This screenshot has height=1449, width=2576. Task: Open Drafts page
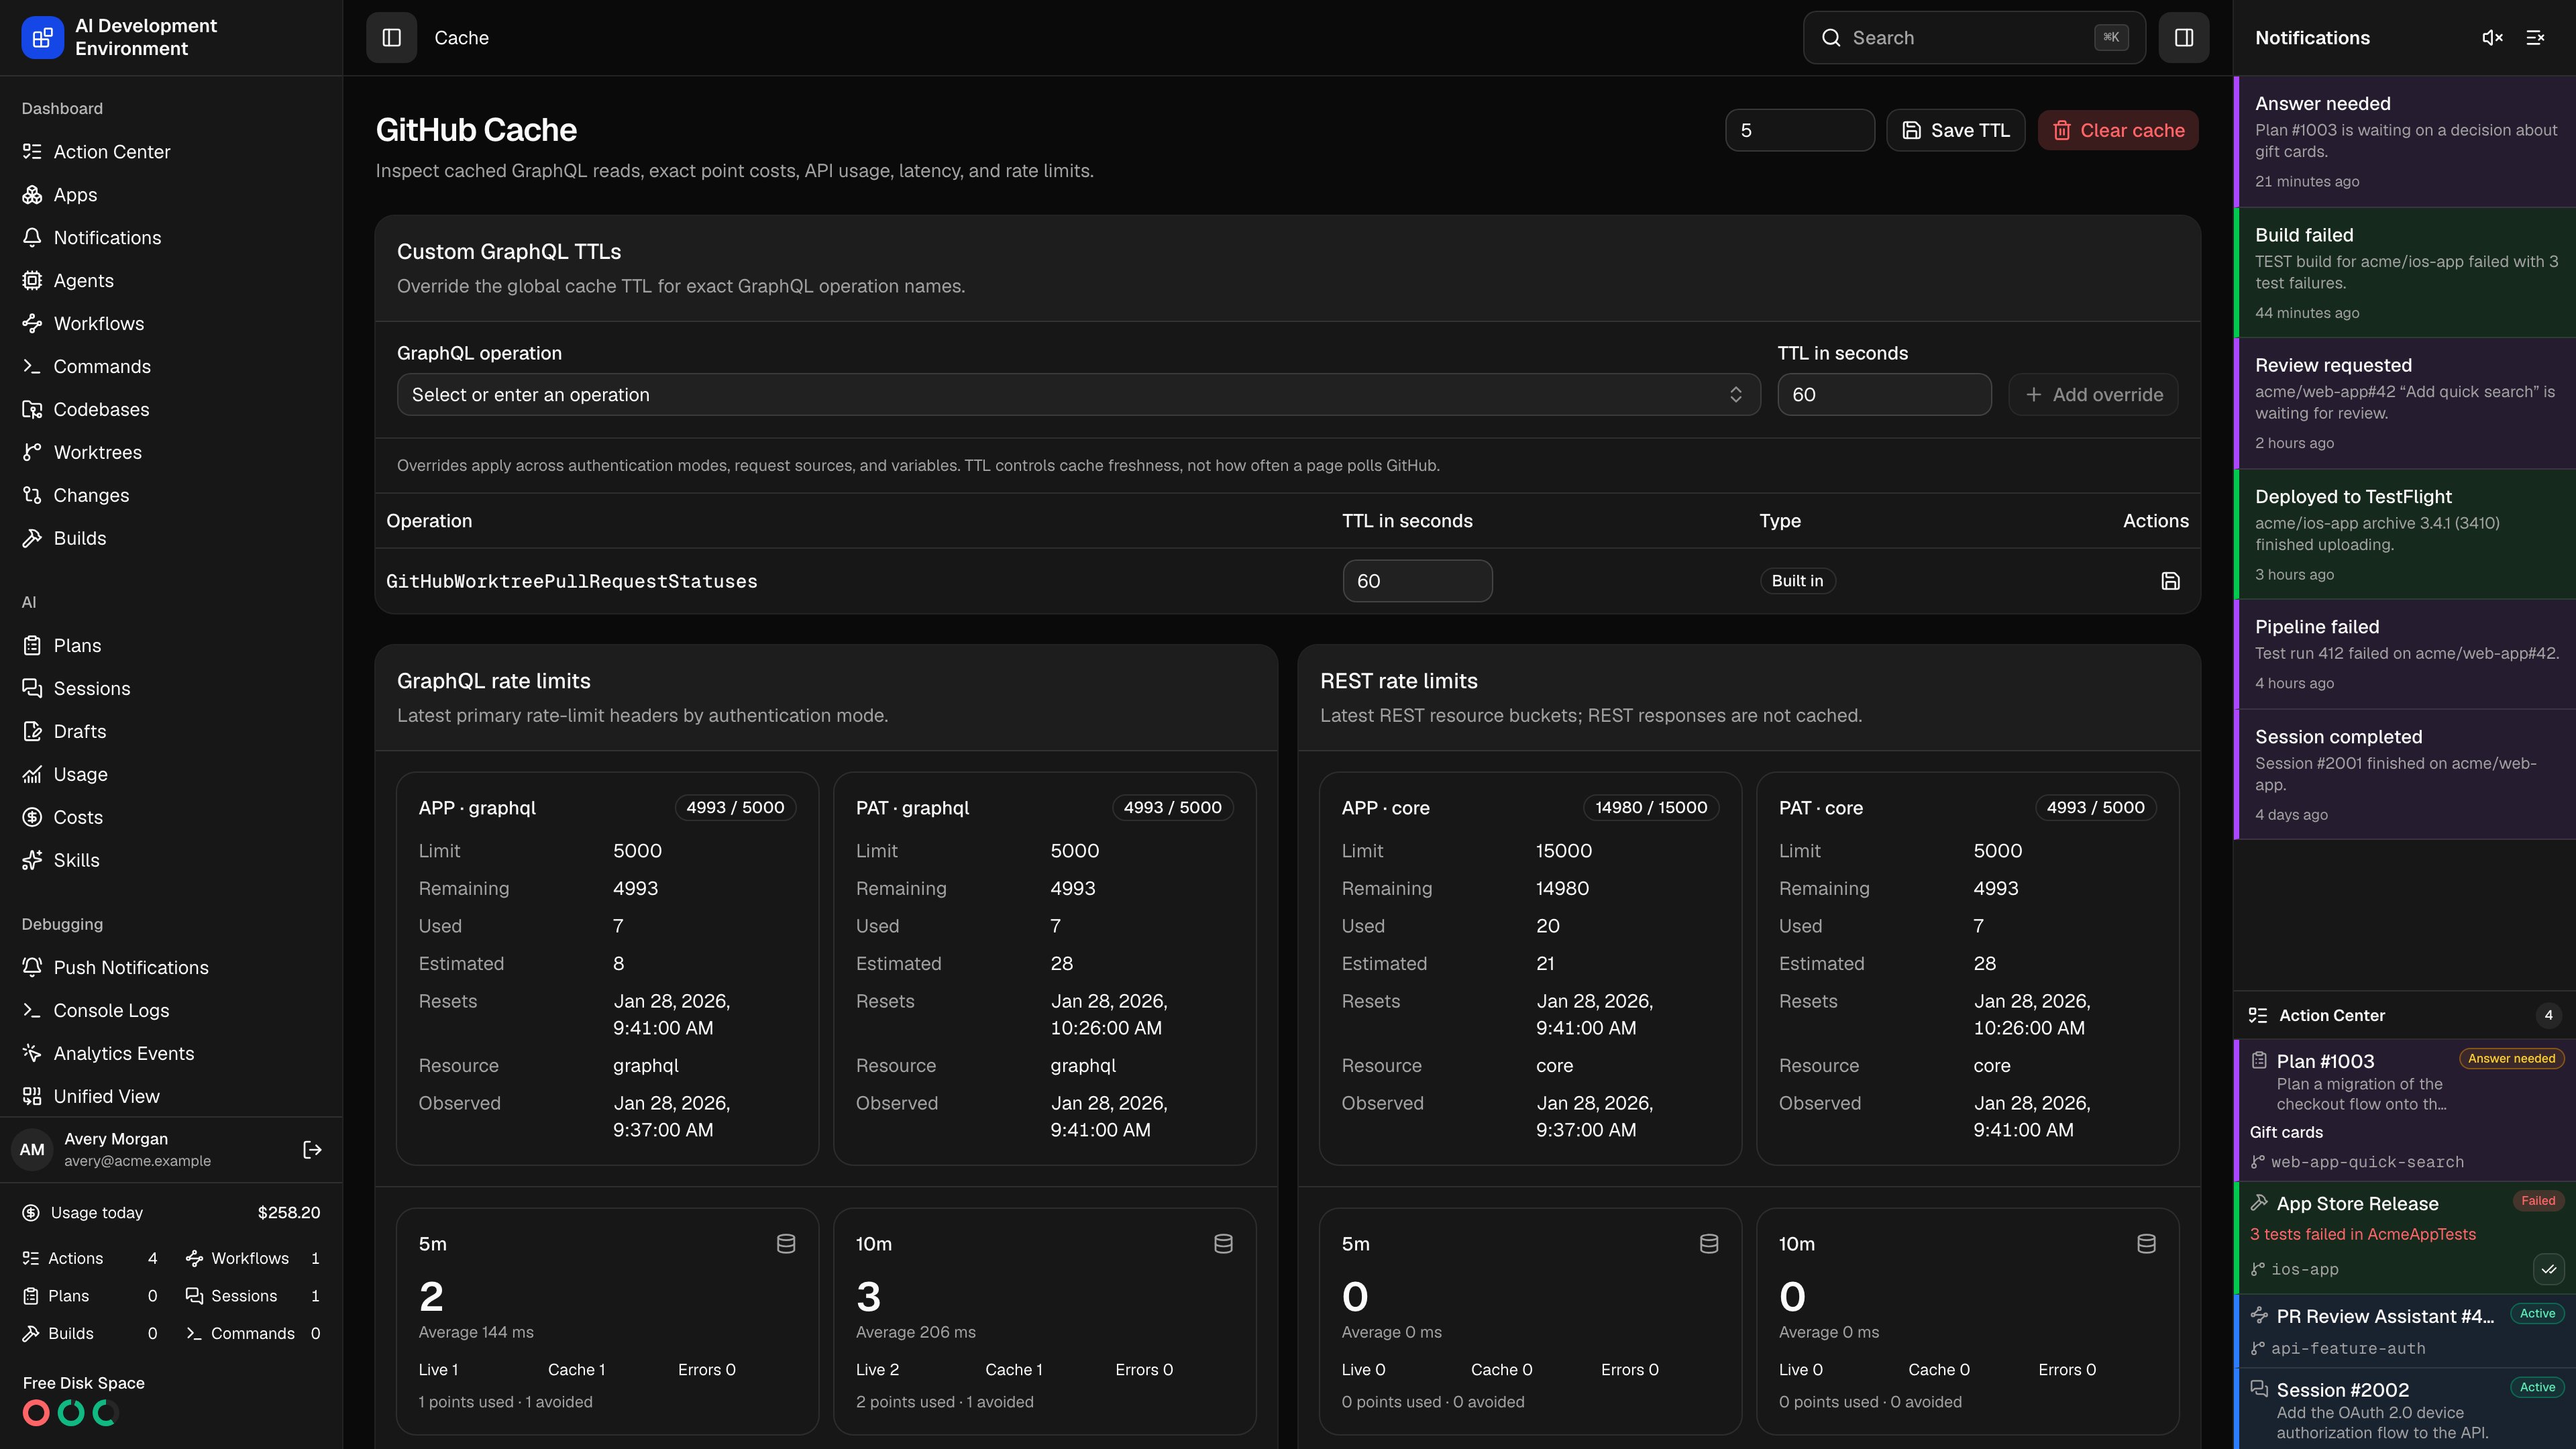coord(171,732)
